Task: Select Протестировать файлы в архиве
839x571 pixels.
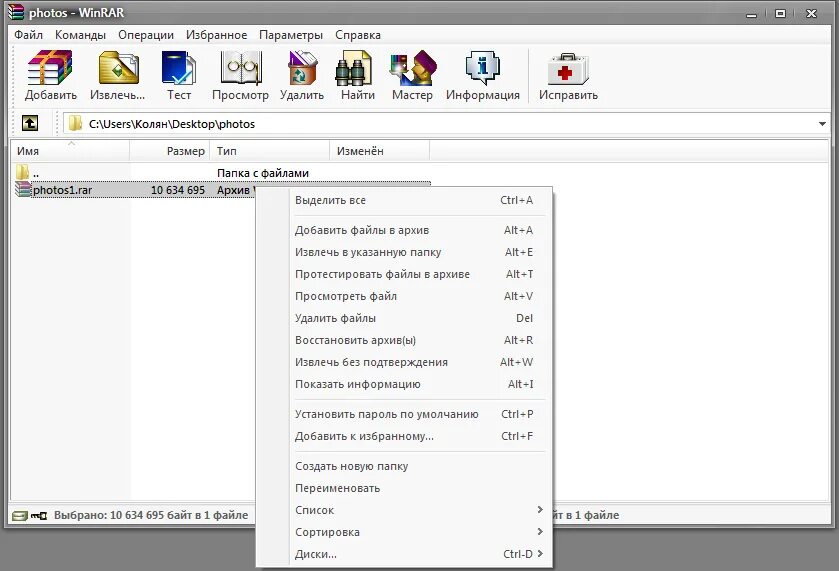Action: pyautogui.click(x=414, y=274)
